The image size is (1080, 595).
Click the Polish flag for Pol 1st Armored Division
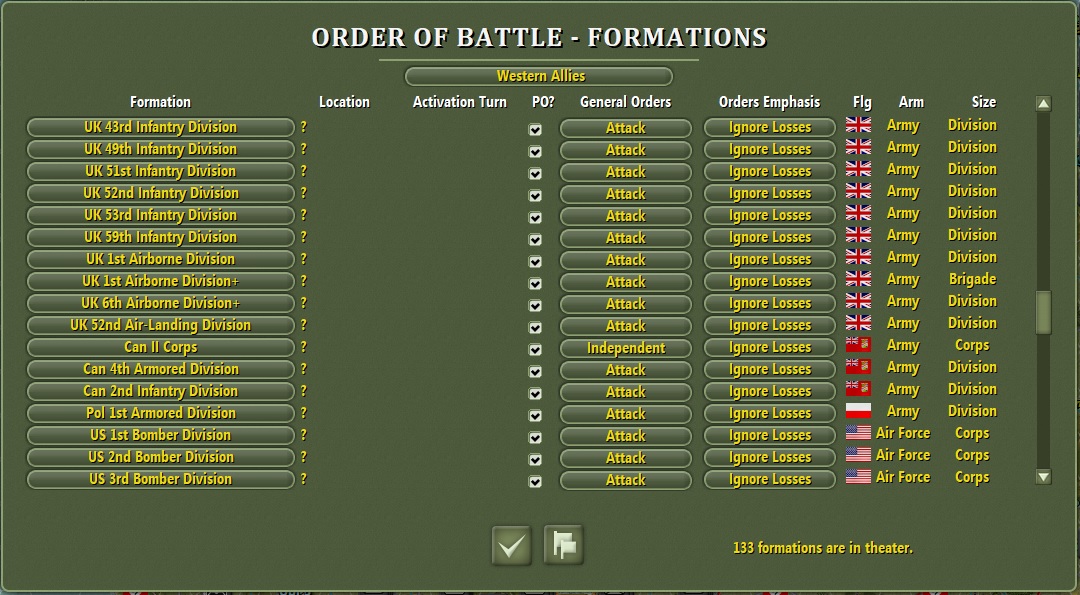pos(860,411)
